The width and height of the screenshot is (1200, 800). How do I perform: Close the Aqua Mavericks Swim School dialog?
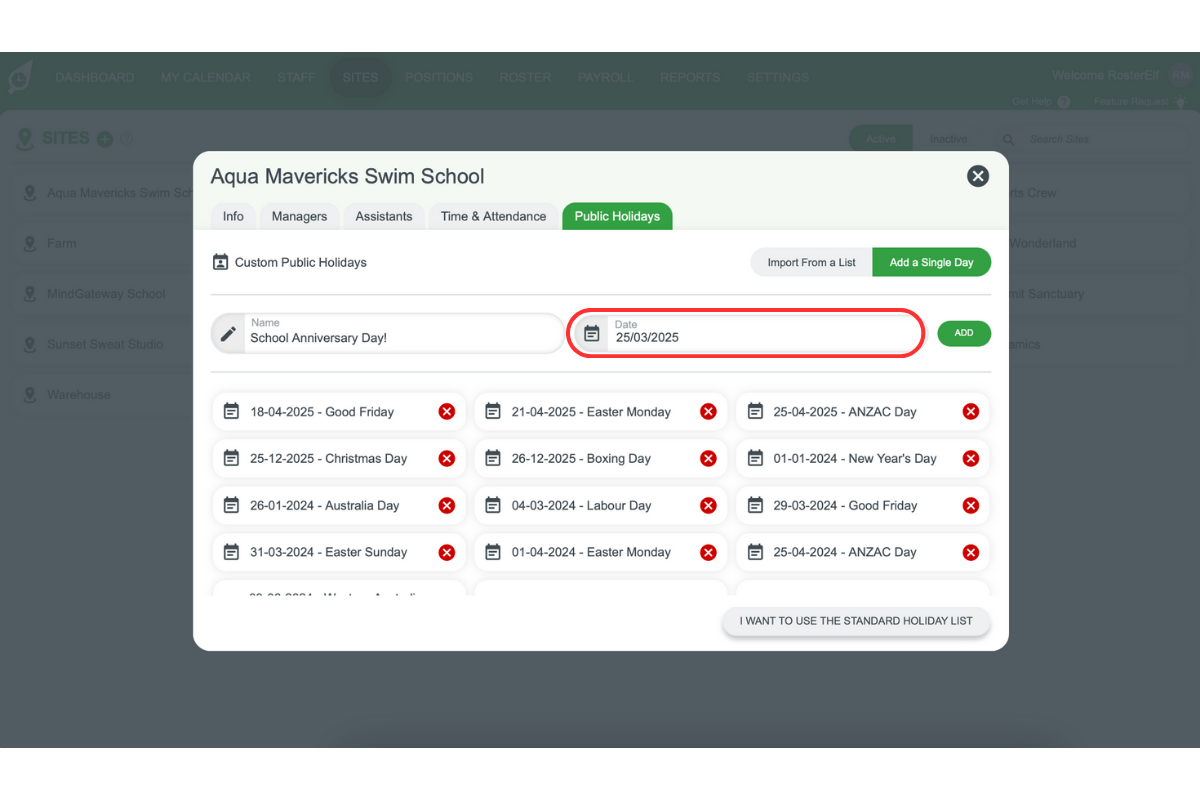tap(977, 176)
